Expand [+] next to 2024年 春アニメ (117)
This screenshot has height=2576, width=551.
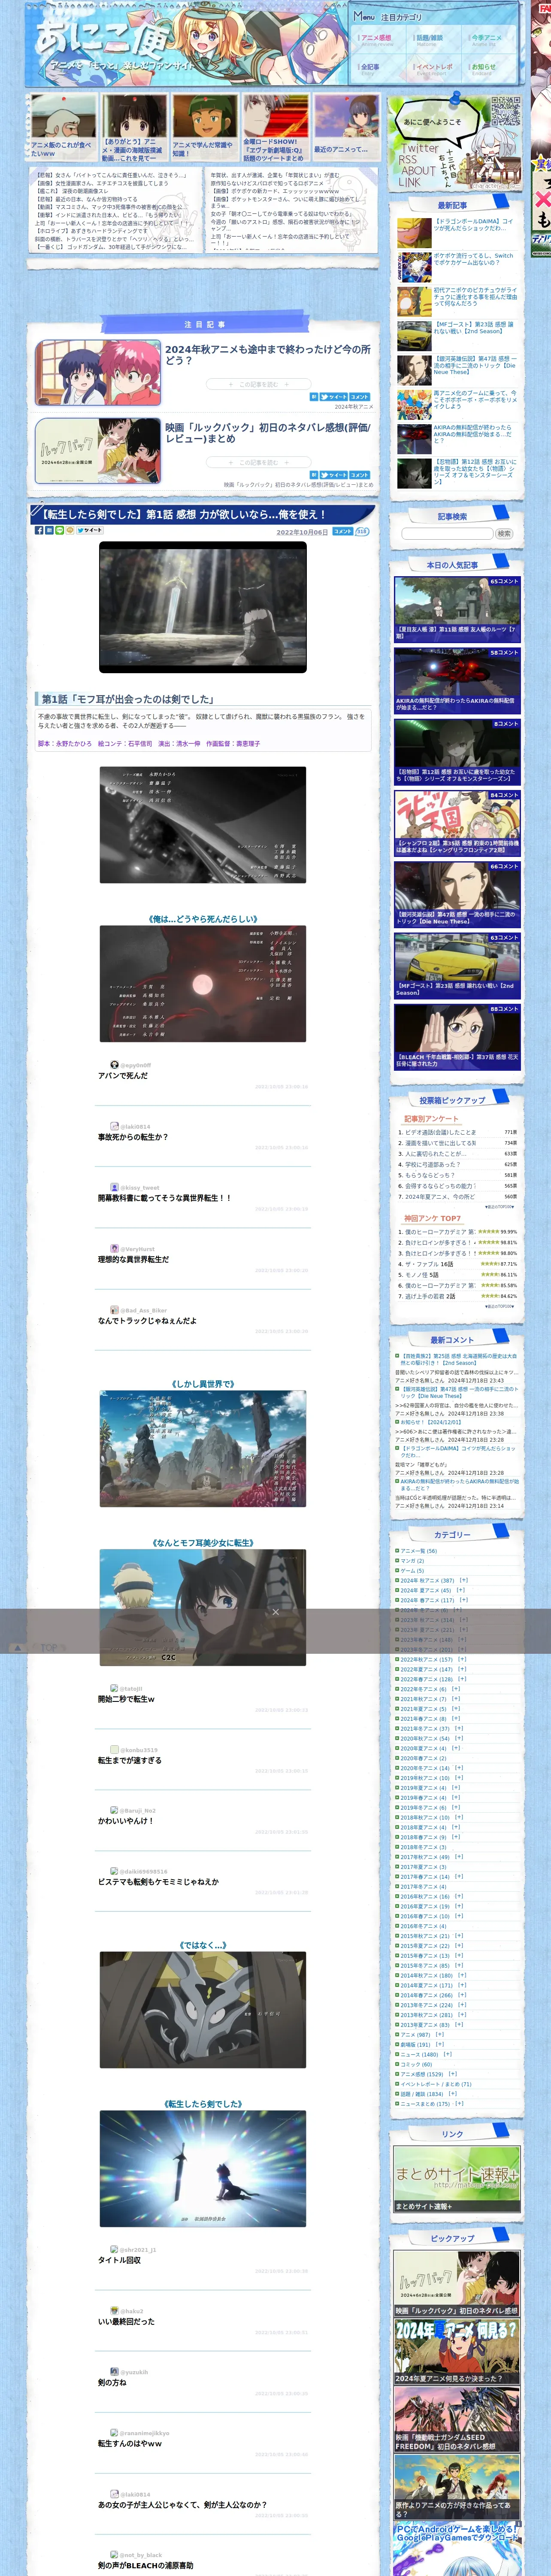tap(463, 1600)
